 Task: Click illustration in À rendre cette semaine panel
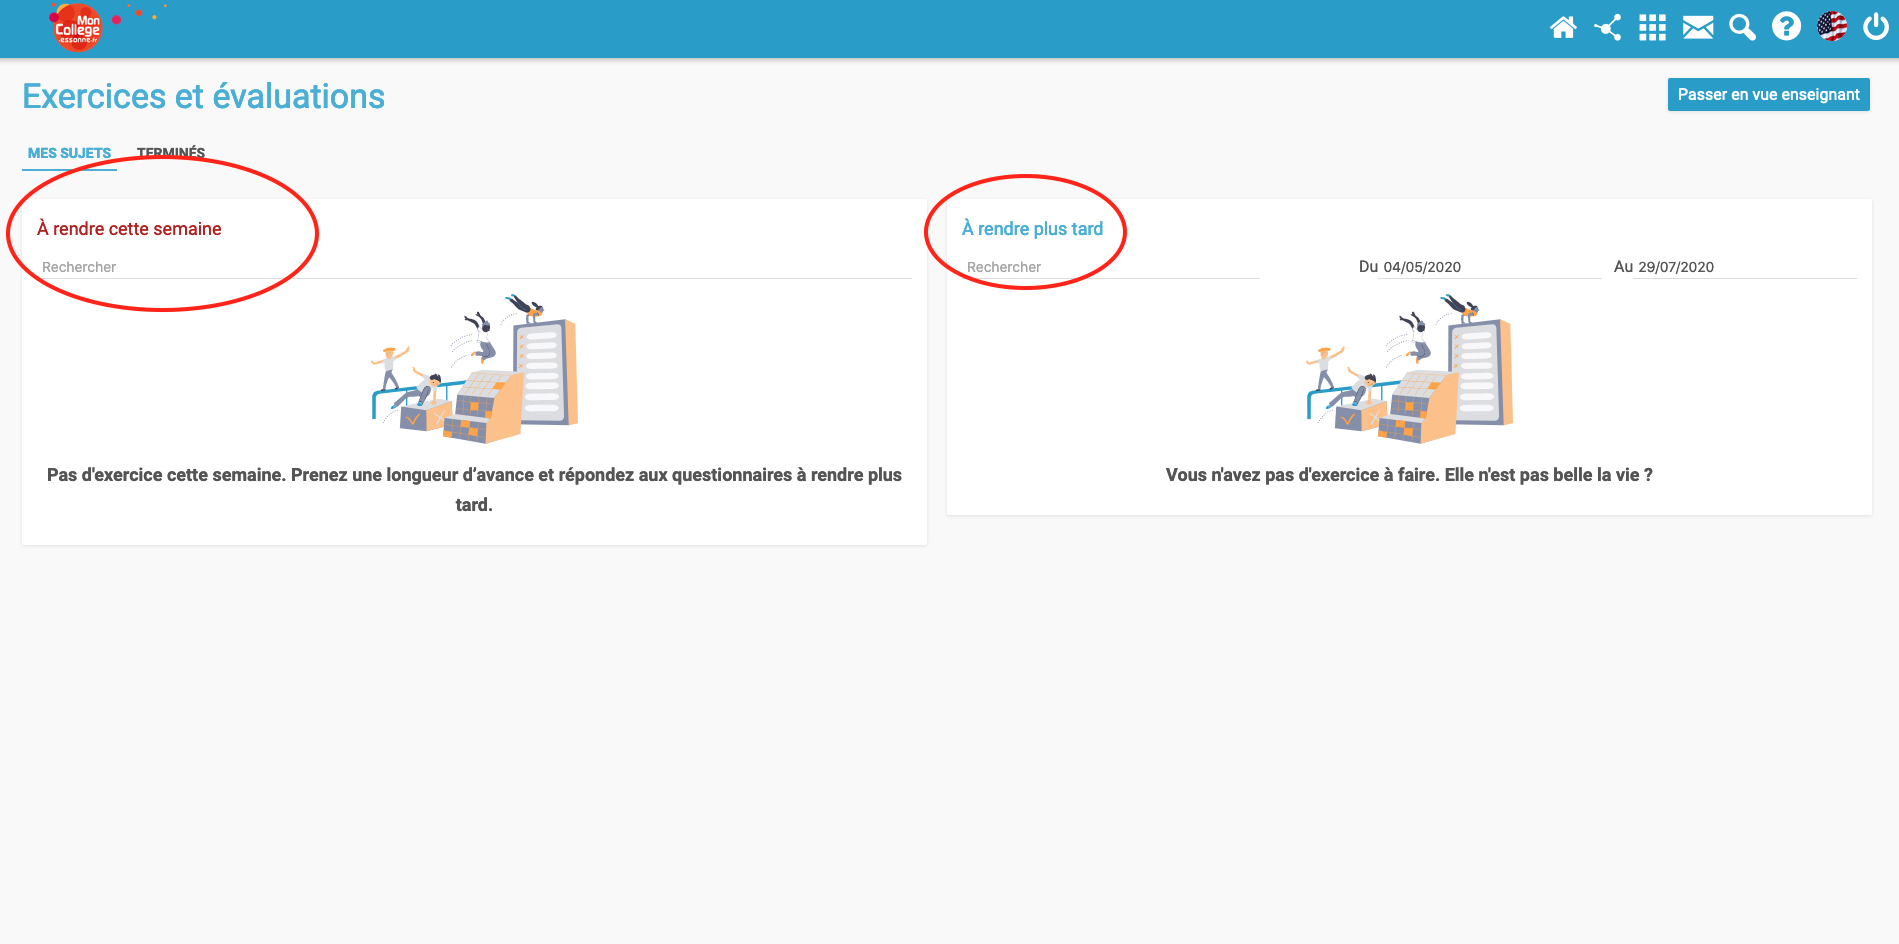(x=475, y=369)
